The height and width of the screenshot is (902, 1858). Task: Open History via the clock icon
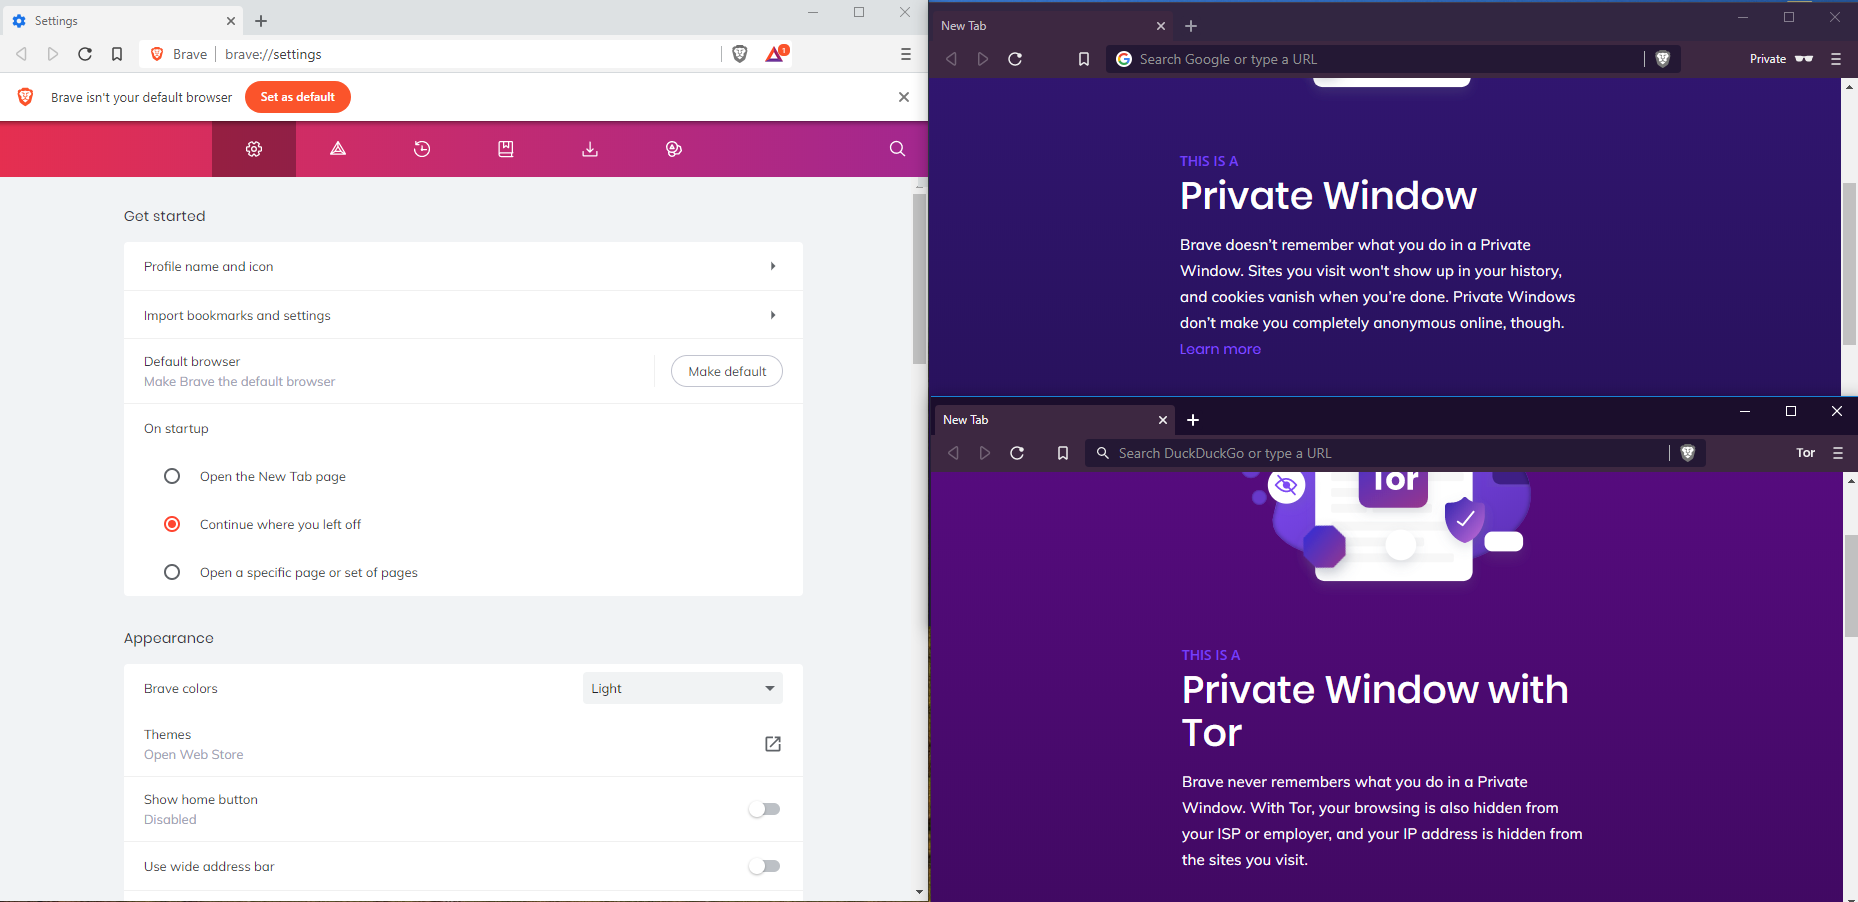[x=422, y=149]
